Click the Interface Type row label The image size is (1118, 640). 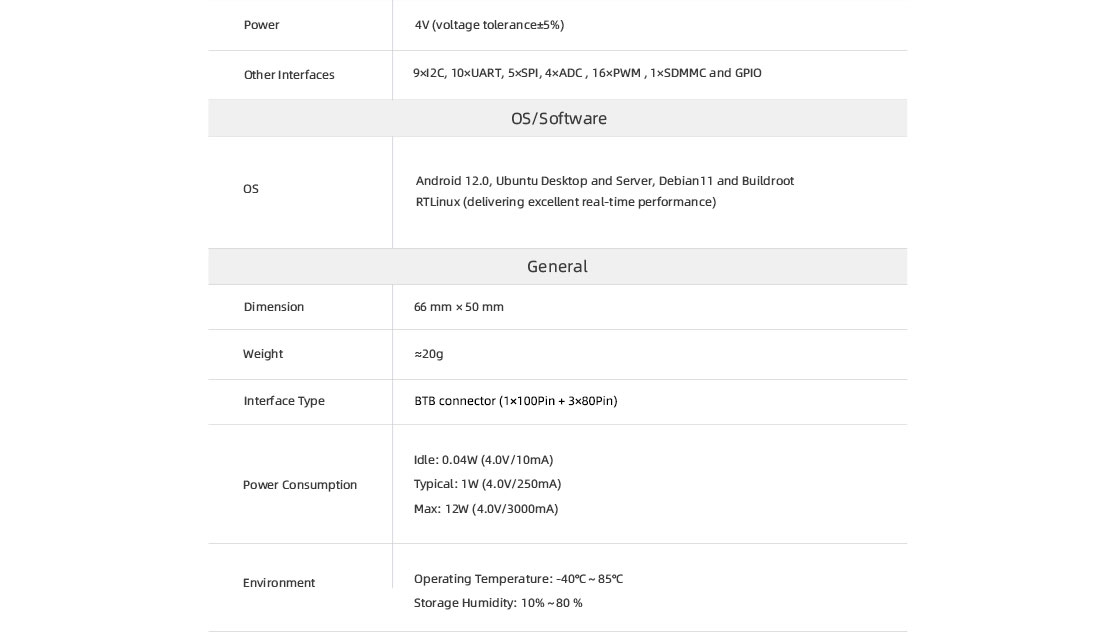tap(284, 401)
